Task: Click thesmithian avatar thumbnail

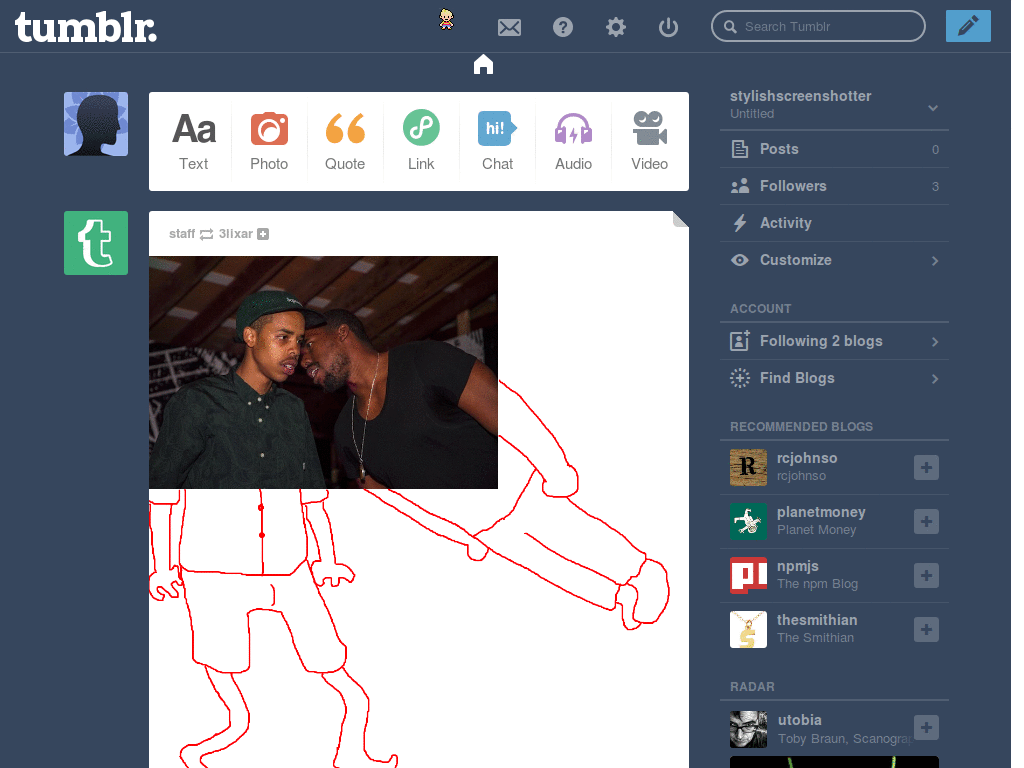Action: (748, 630)
